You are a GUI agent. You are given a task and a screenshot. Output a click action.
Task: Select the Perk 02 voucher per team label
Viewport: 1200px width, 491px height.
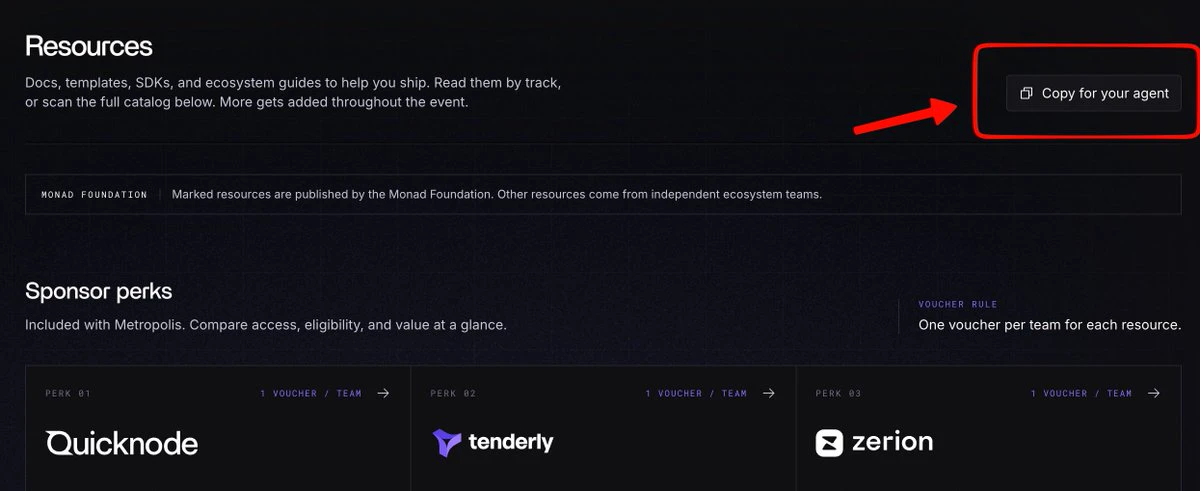(696, 393)
